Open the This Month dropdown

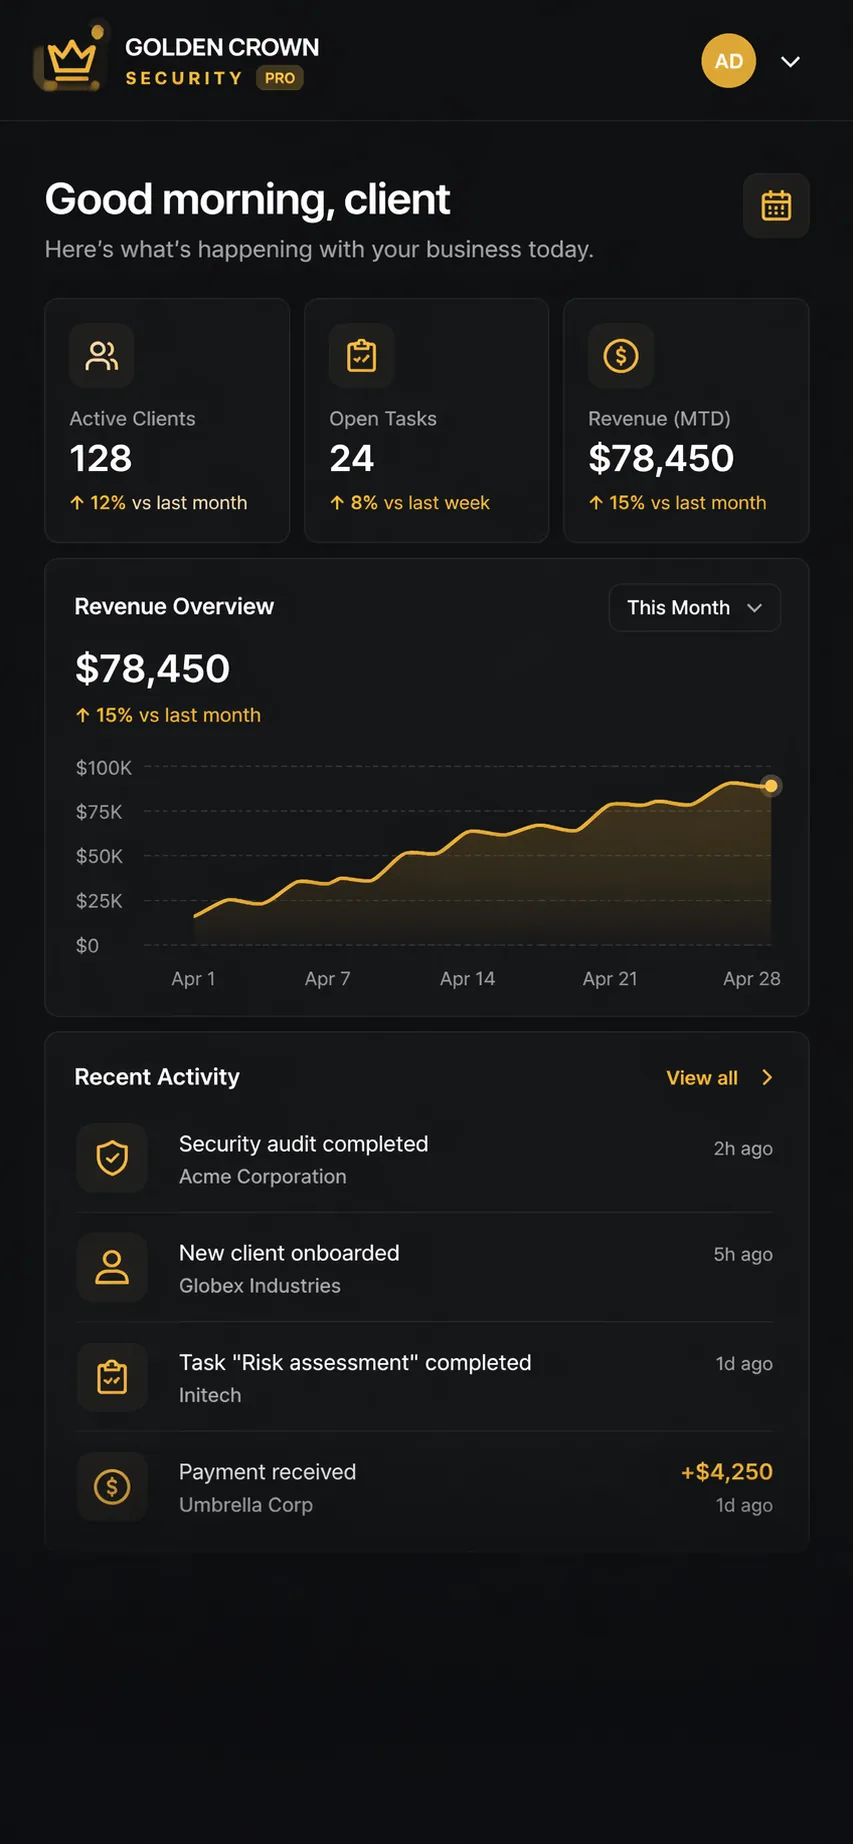pyautogui.click(x=694, y=608)
